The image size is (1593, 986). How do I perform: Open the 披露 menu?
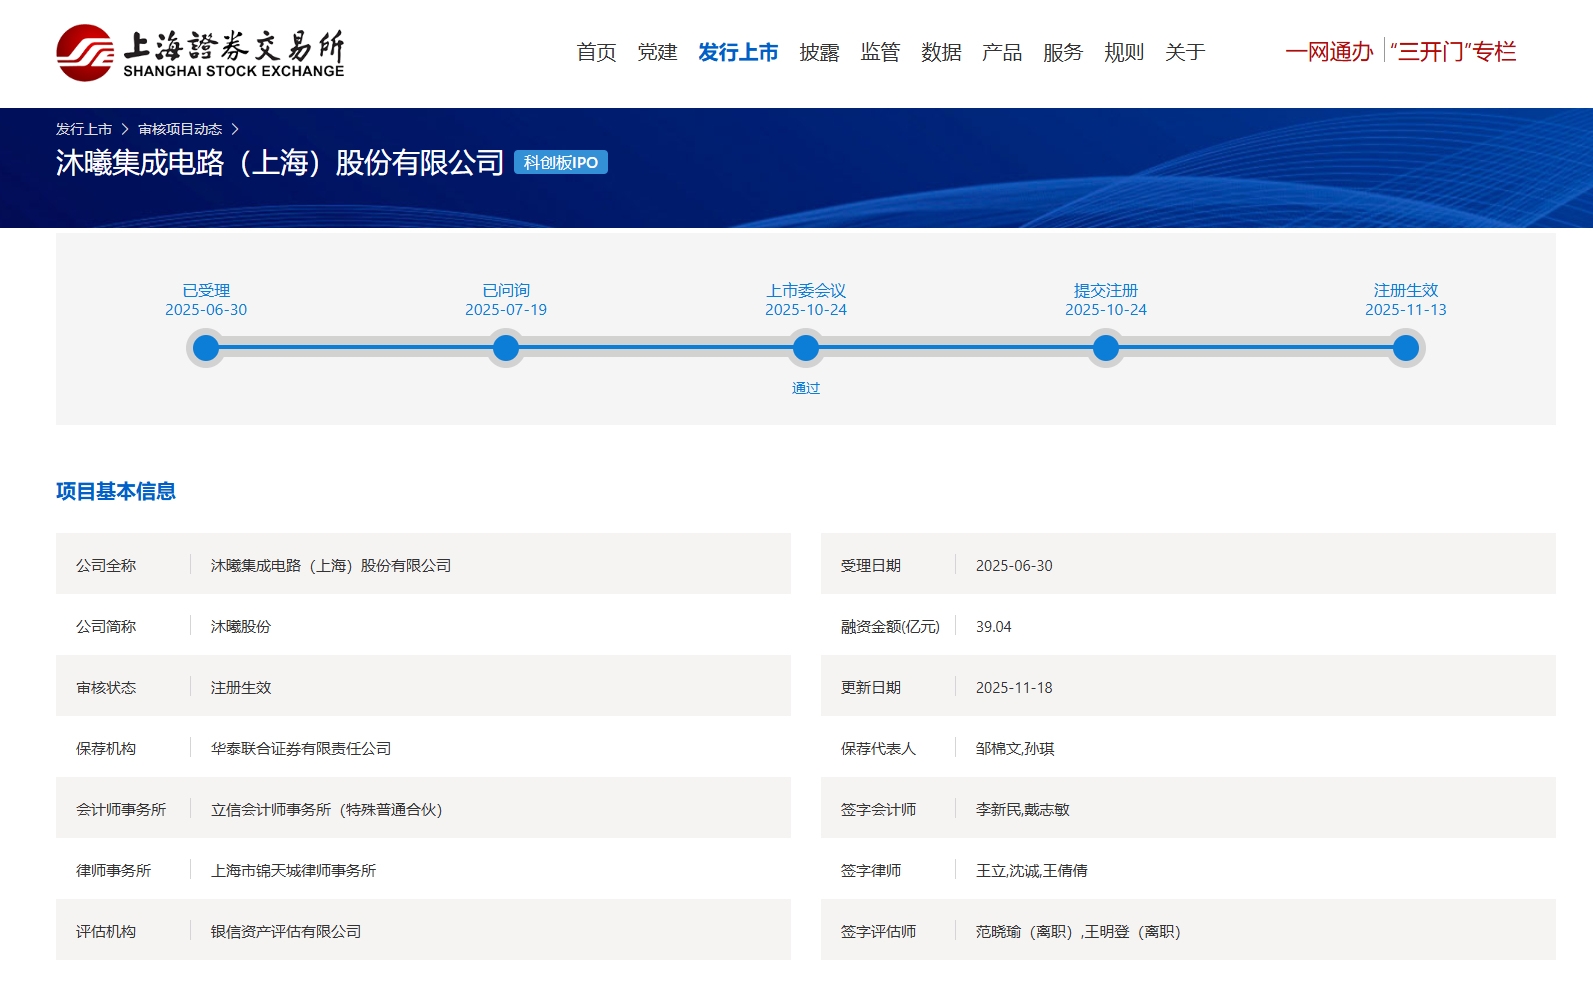pos(819,52)
